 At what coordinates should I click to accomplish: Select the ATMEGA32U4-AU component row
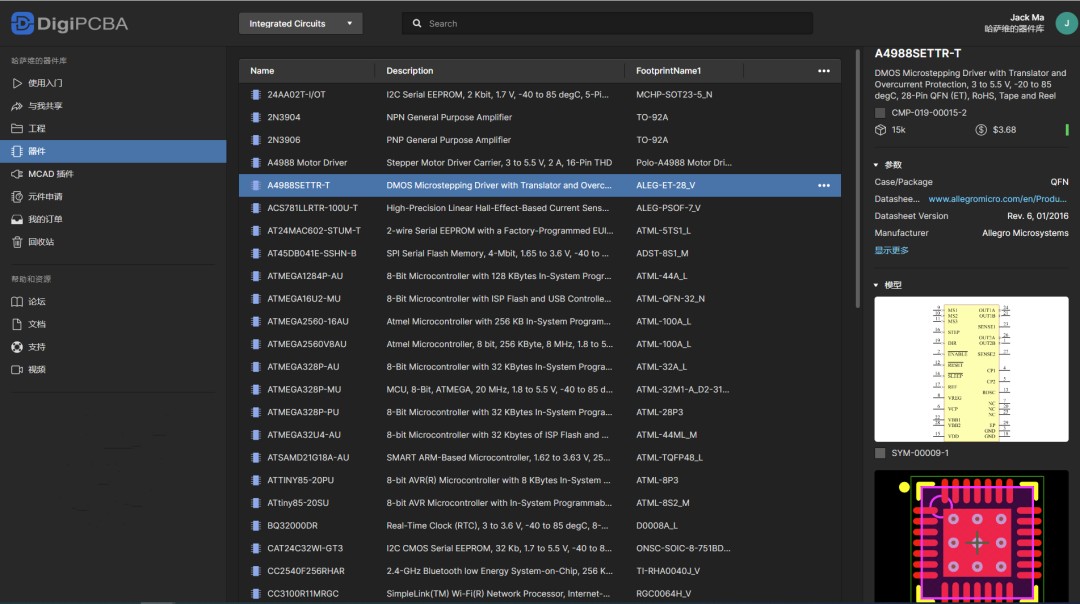tap(540, 435)
